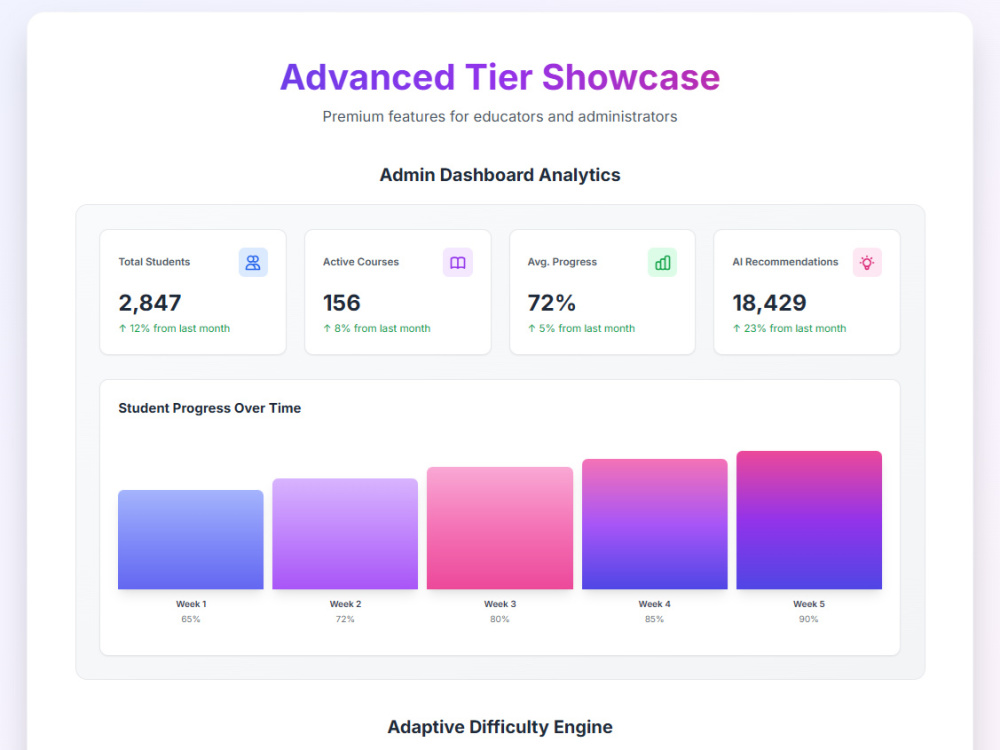Viewport: 1000px width, 750px height.
Task: Select the Week 3 chart bar
Action: click(x=500, y=528)
